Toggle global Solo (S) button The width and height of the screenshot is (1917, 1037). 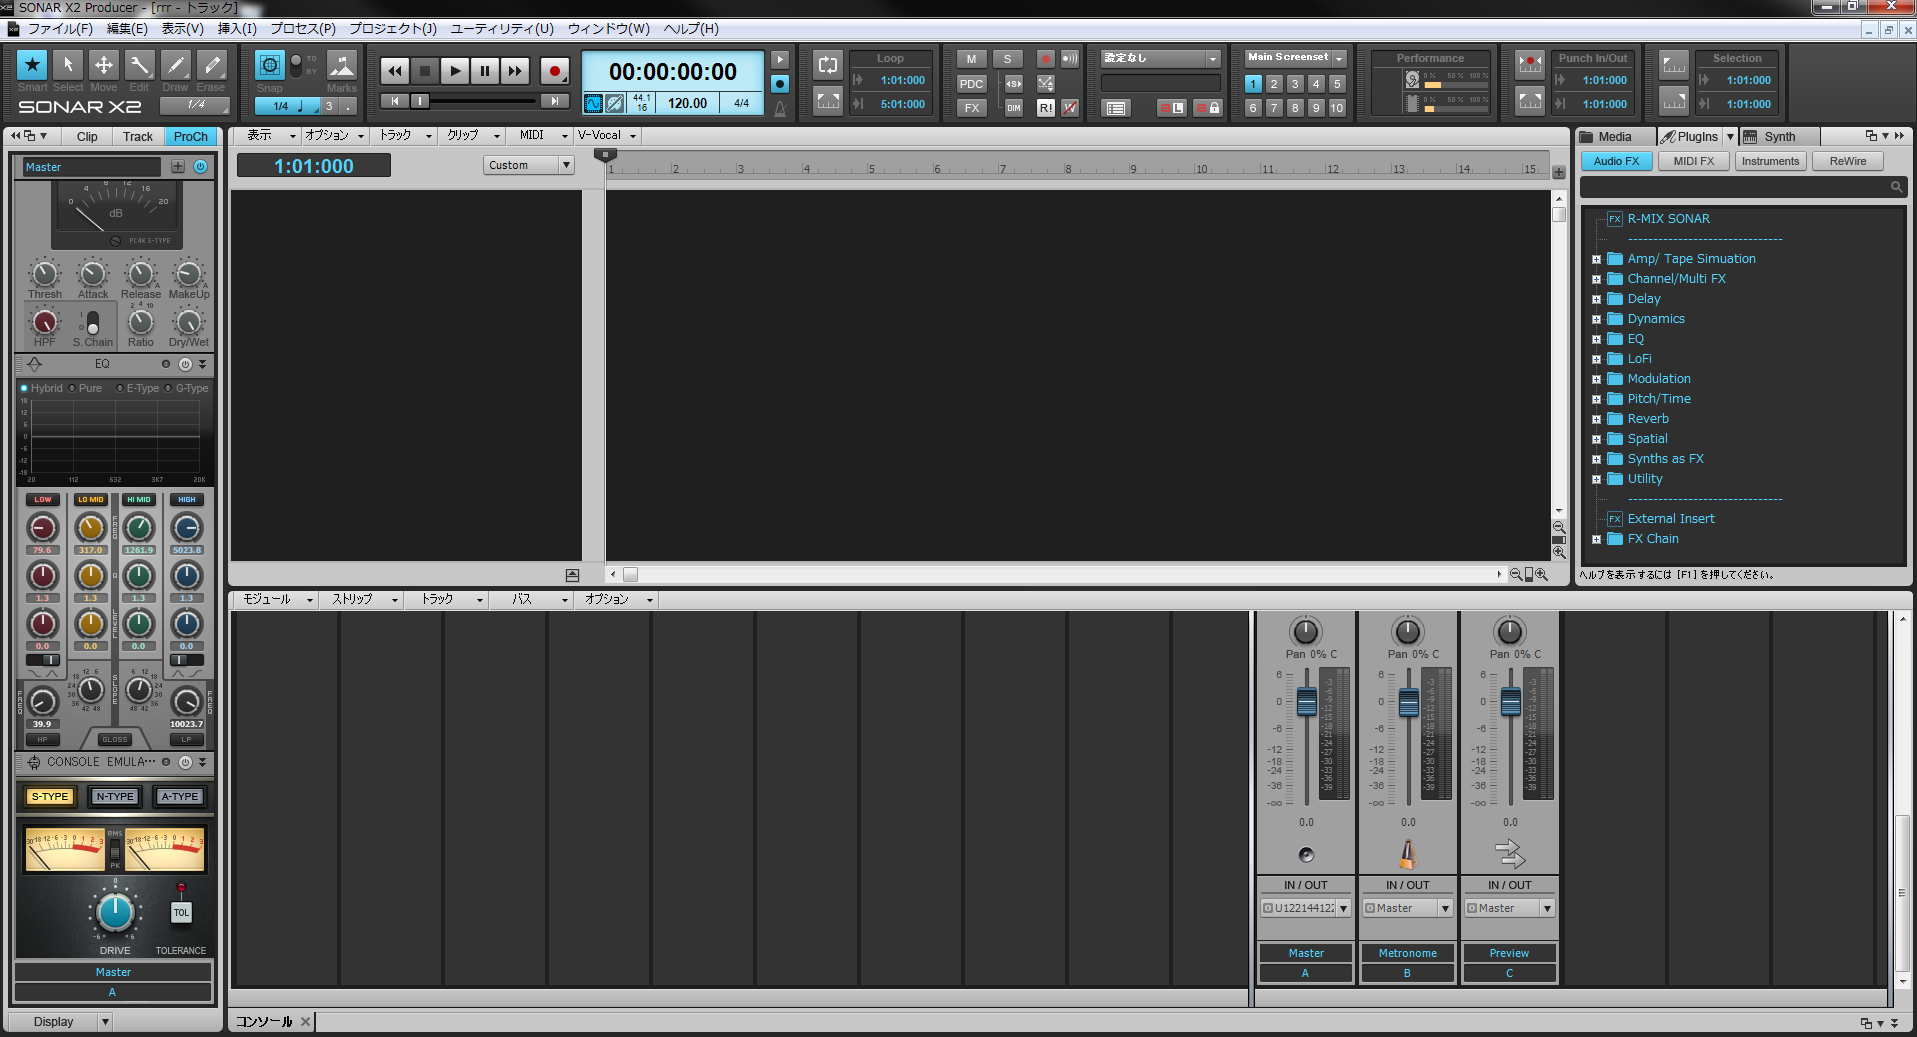[1008, 59]
